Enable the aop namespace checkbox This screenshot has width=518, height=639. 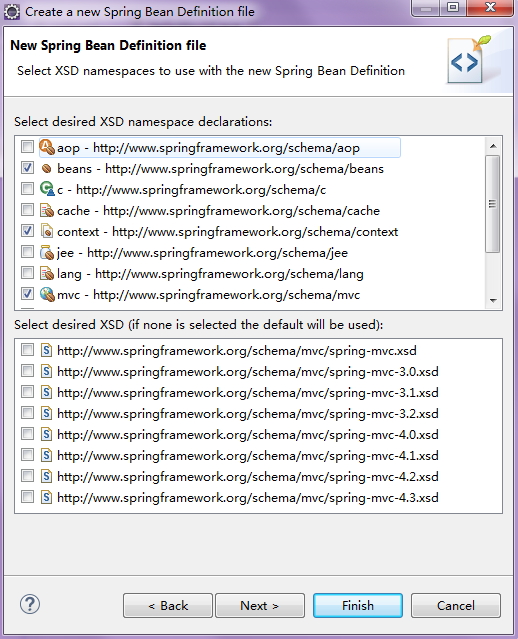point(27,146)
